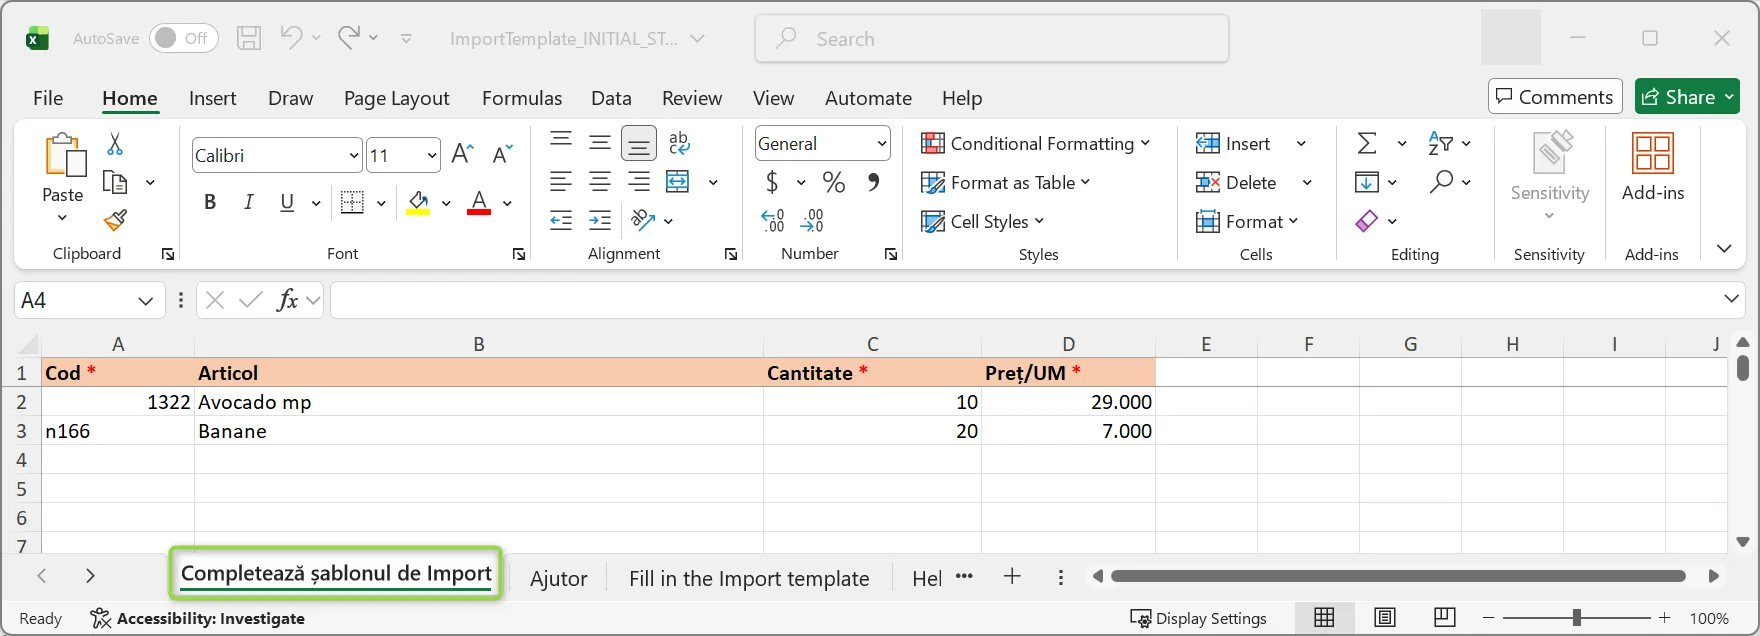Expand the Name Box dropdown arrow
Viewport: 1760px width, 636px height.
coord(145,300)
